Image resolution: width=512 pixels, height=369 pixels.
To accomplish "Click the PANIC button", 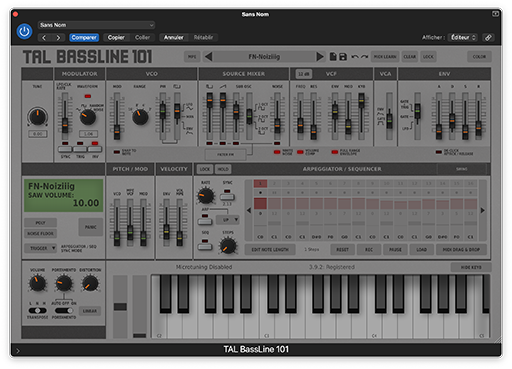I will tap(91, 227).
